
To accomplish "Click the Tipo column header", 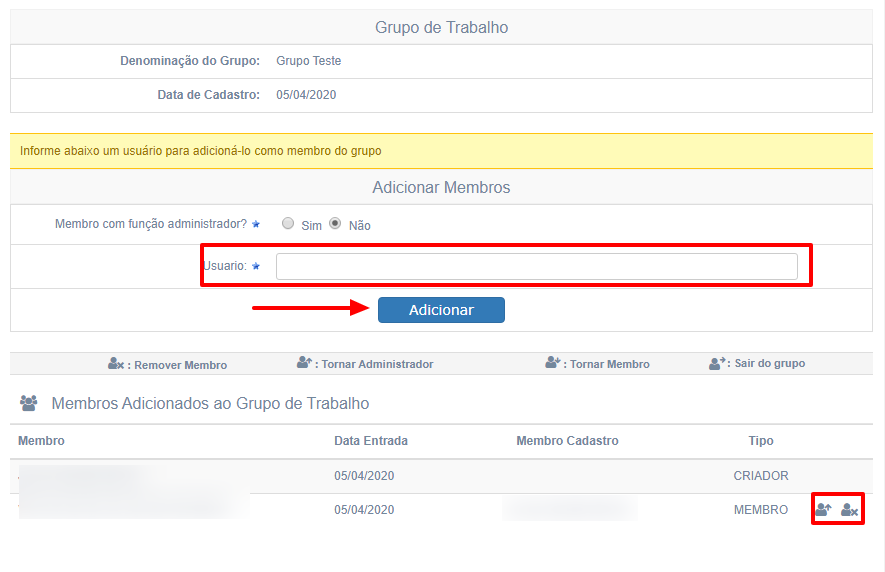I will (x=761, y=441).
